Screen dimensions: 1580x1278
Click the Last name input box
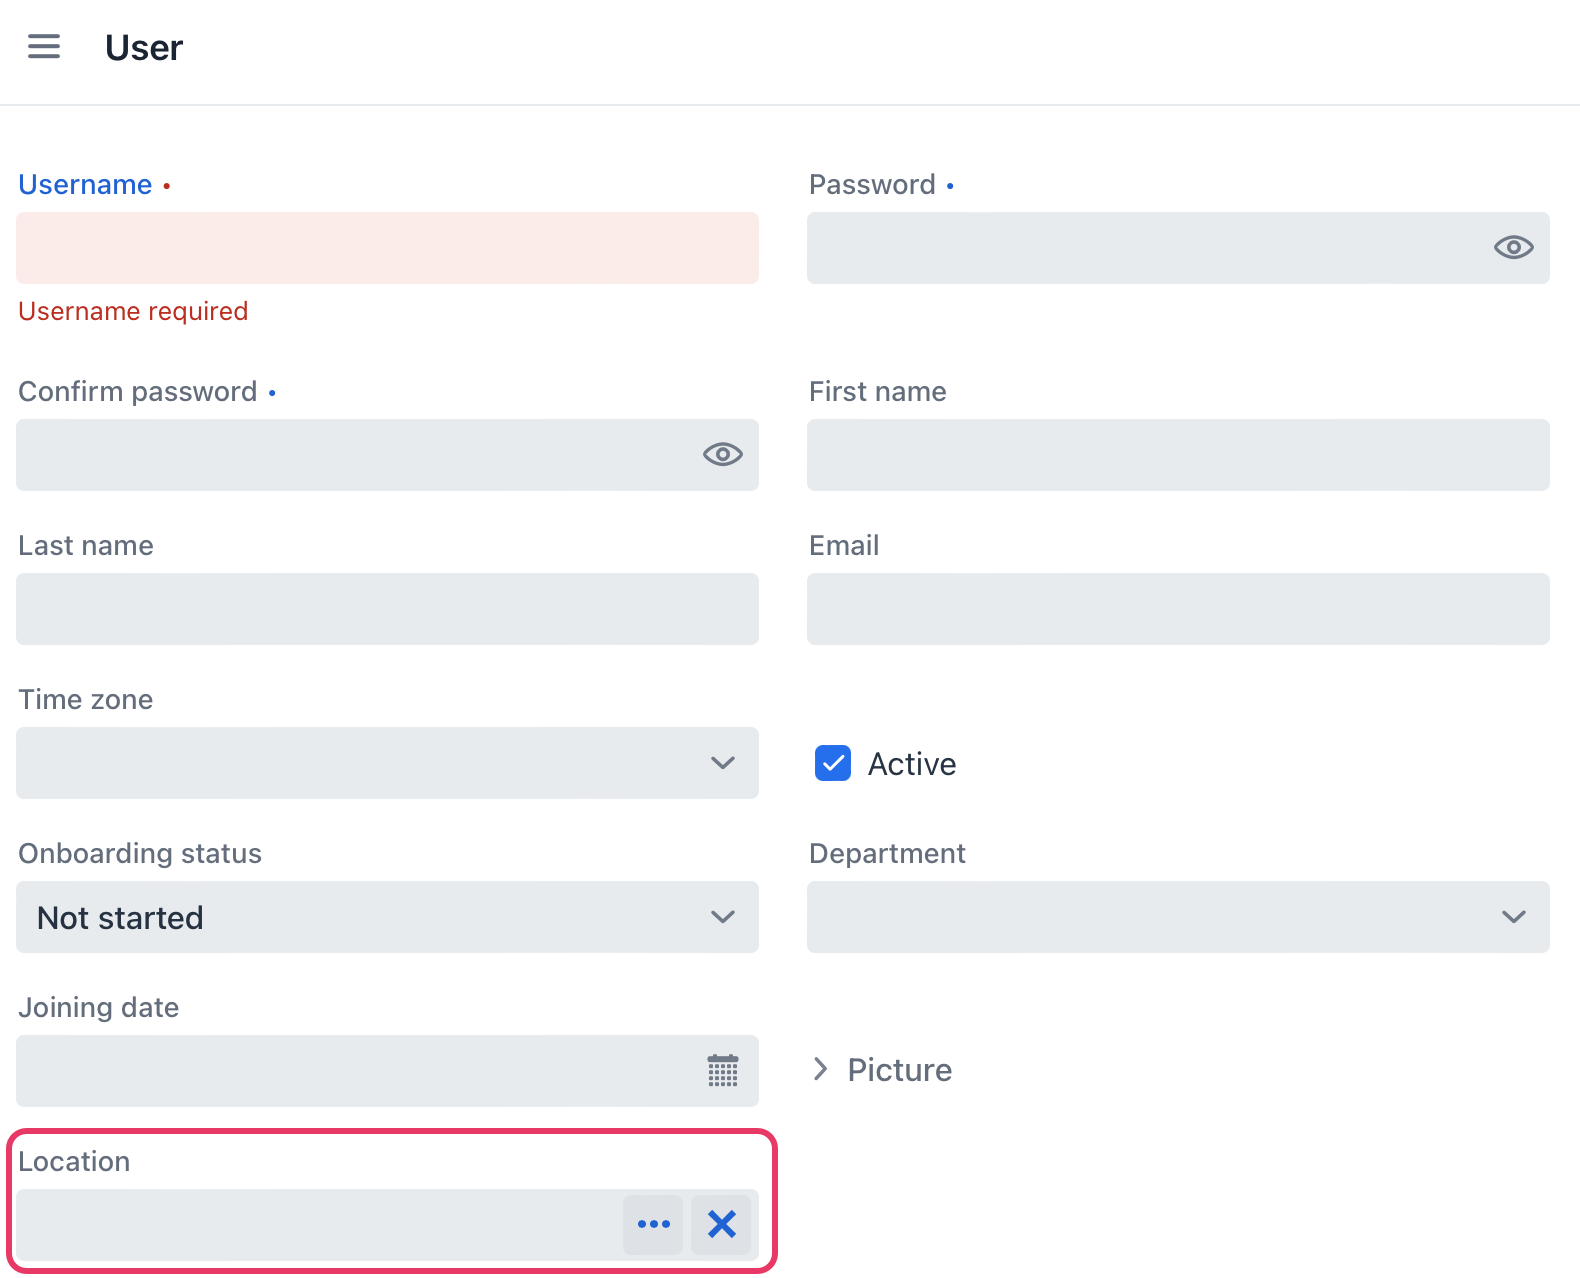tap(387, 609)
